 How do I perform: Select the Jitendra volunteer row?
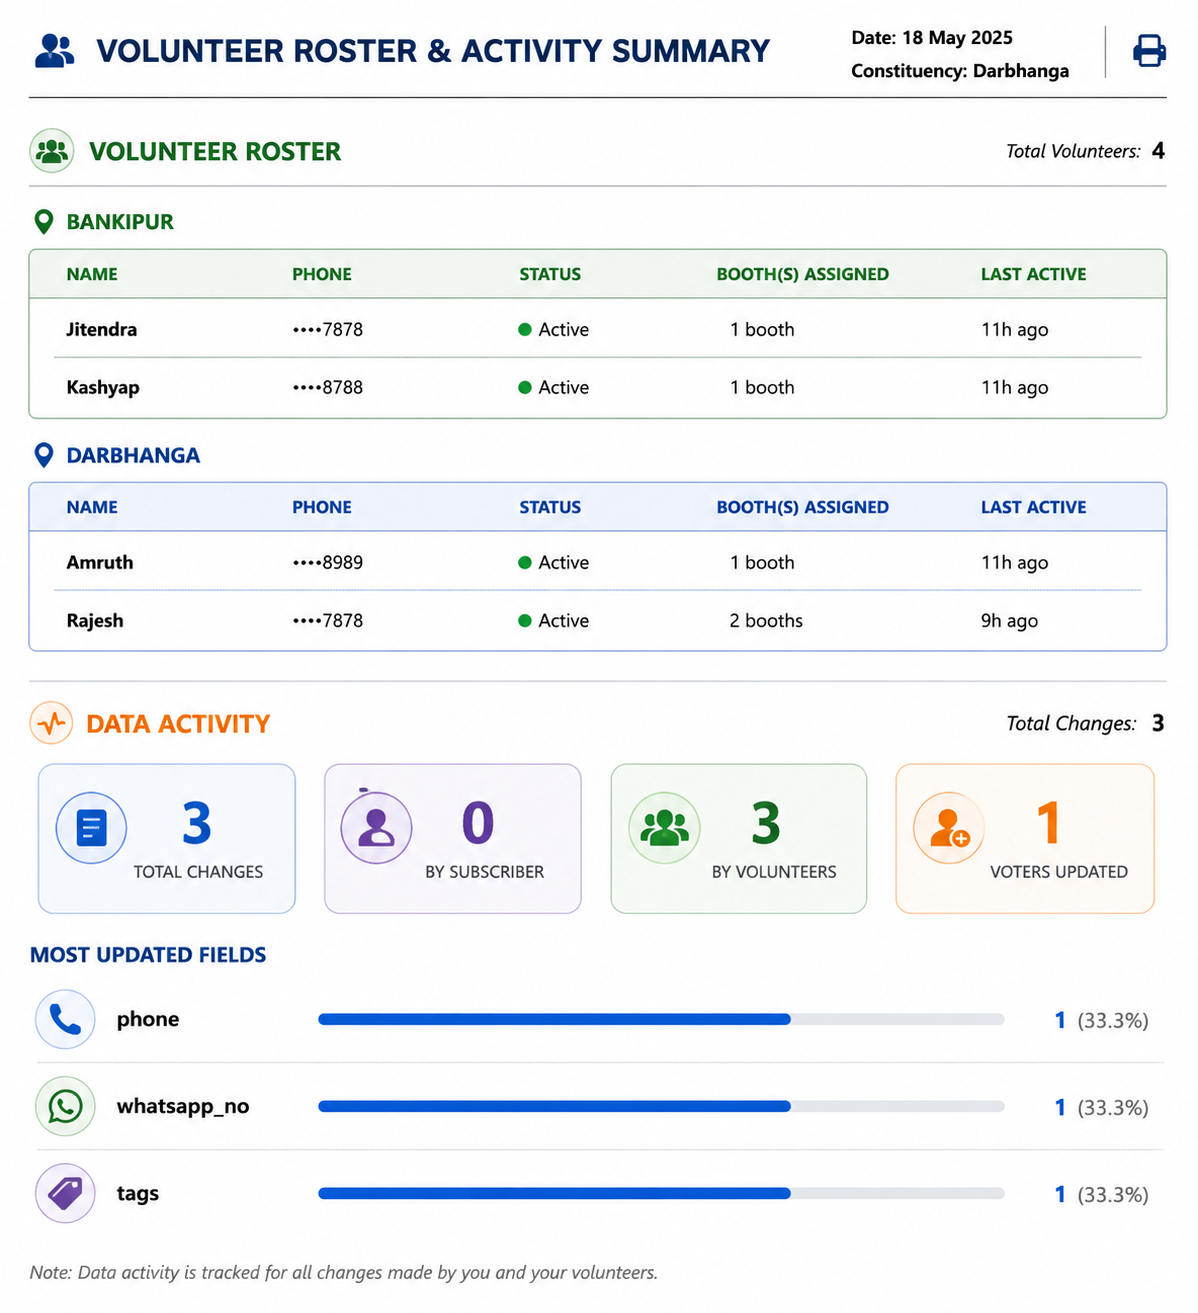click(598, 329)
